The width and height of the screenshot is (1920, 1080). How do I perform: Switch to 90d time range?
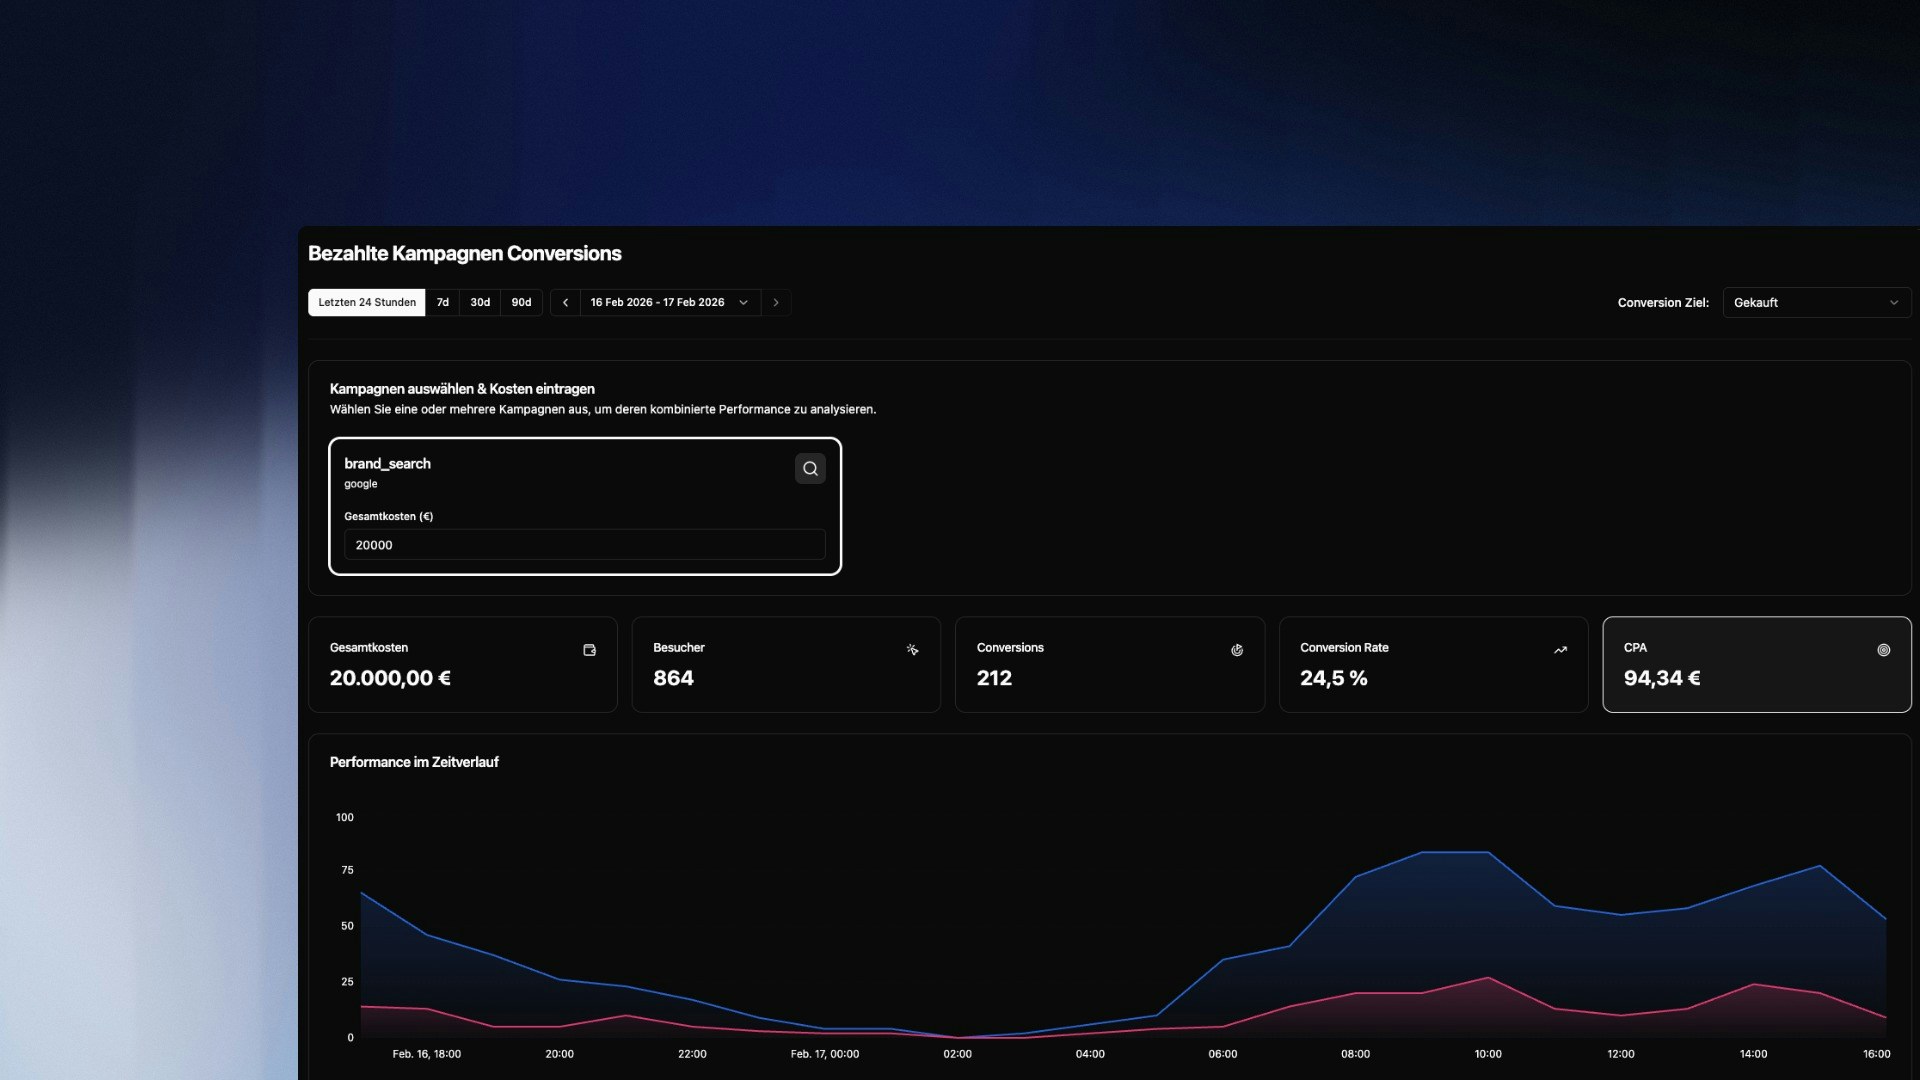click(521, 302)
